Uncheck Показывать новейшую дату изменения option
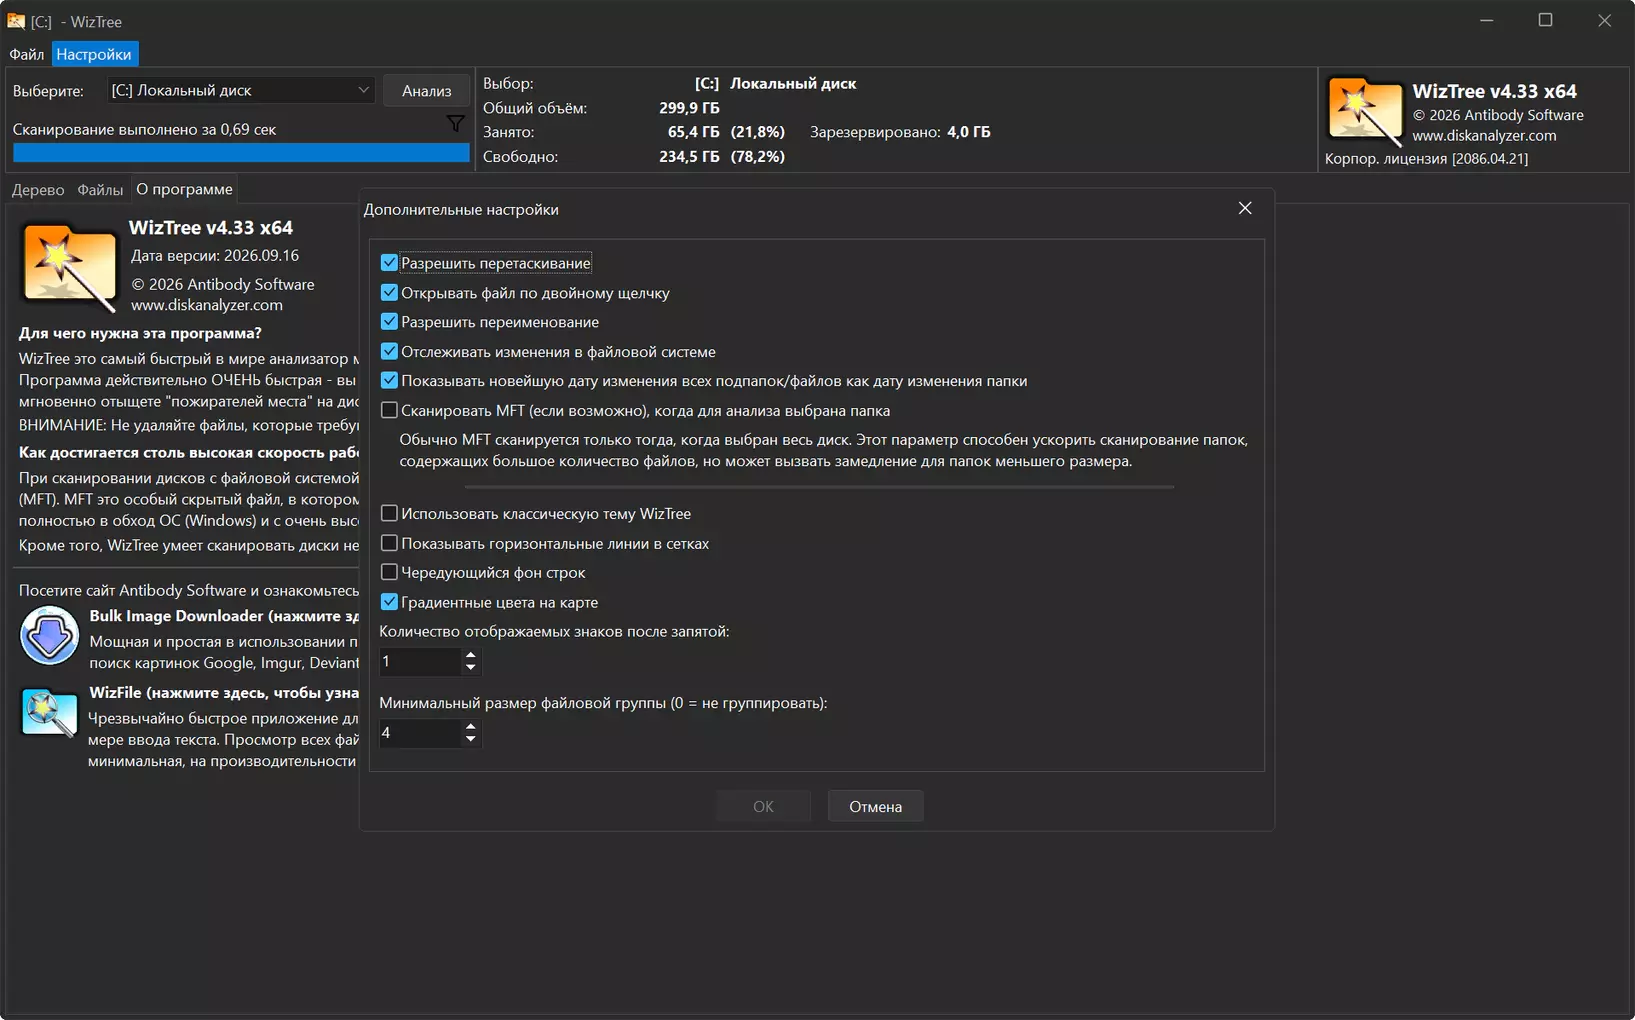 389,381
